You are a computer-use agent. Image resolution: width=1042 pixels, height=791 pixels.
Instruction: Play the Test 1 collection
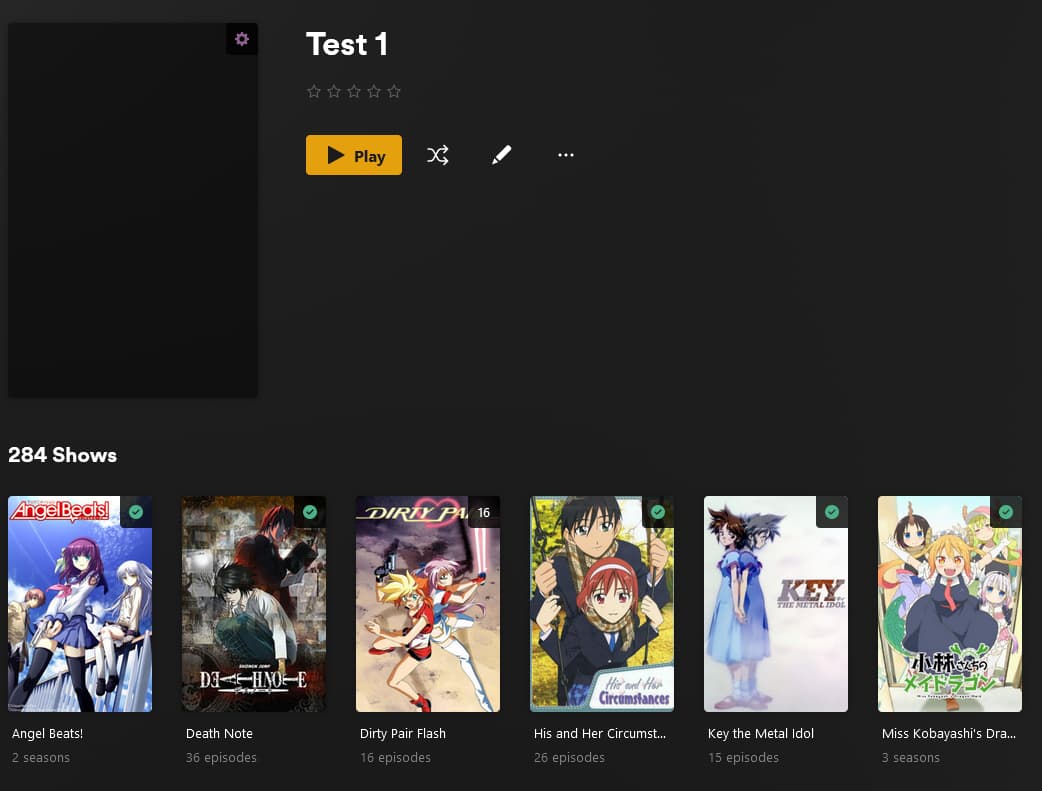click(354, 155)
